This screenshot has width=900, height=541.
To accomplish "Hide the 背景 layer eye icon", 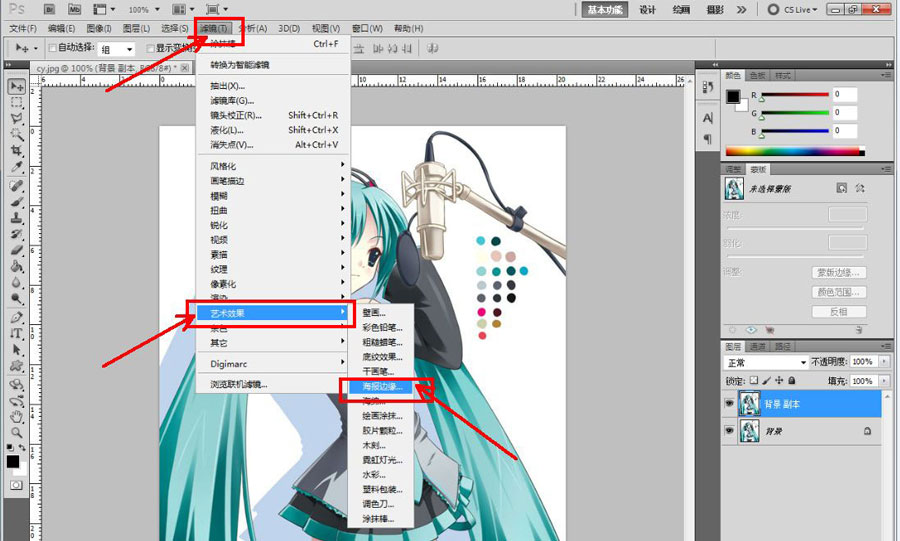I will pyautogui.click(x=729, y=430).
